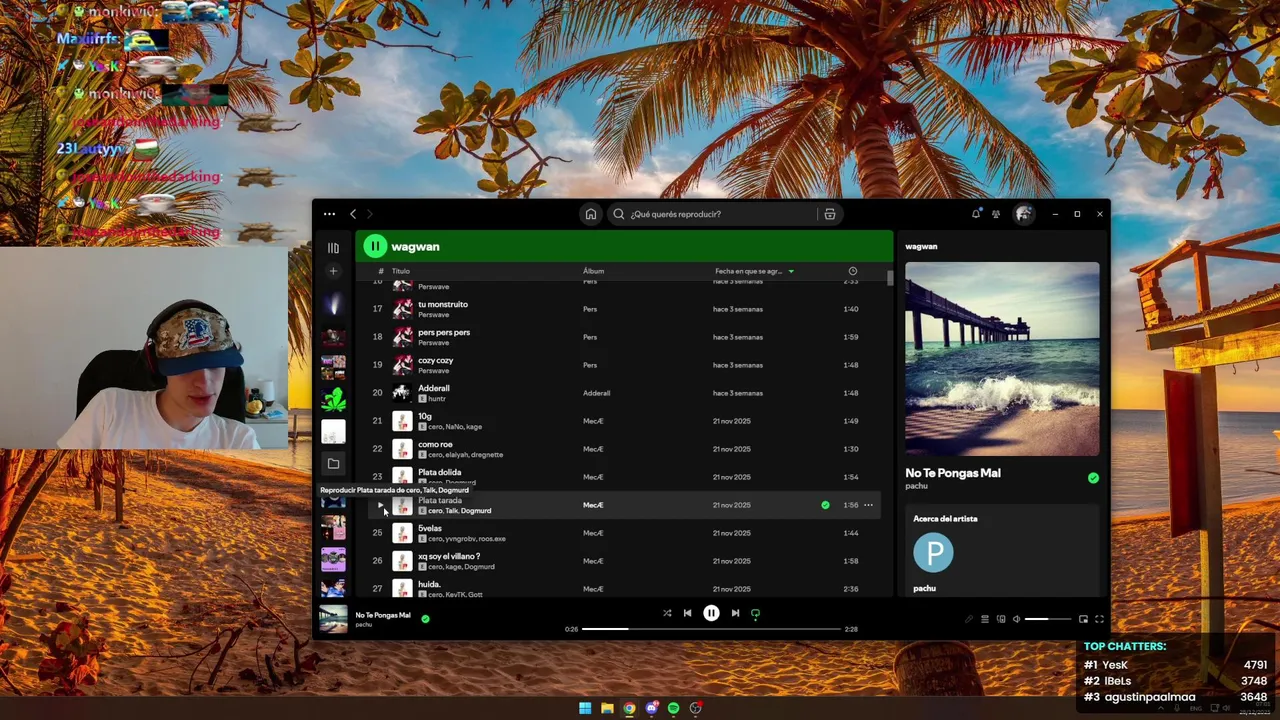Open Windows Start button on taskbar
Image resolution: width=1280 pixels, height=720 pixels.
585,708
